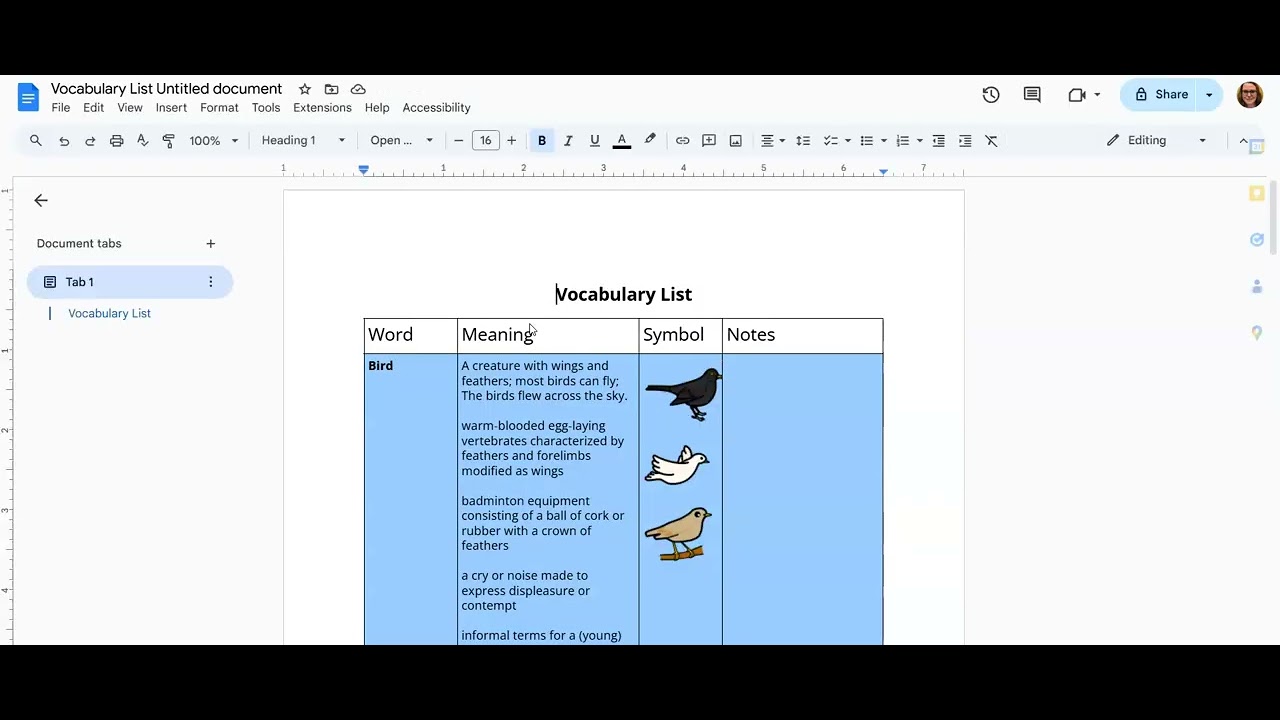The width and height of the screenshot is (1280, 720).
Task: Select Tab 1 in sidebar
Action: 130,282
